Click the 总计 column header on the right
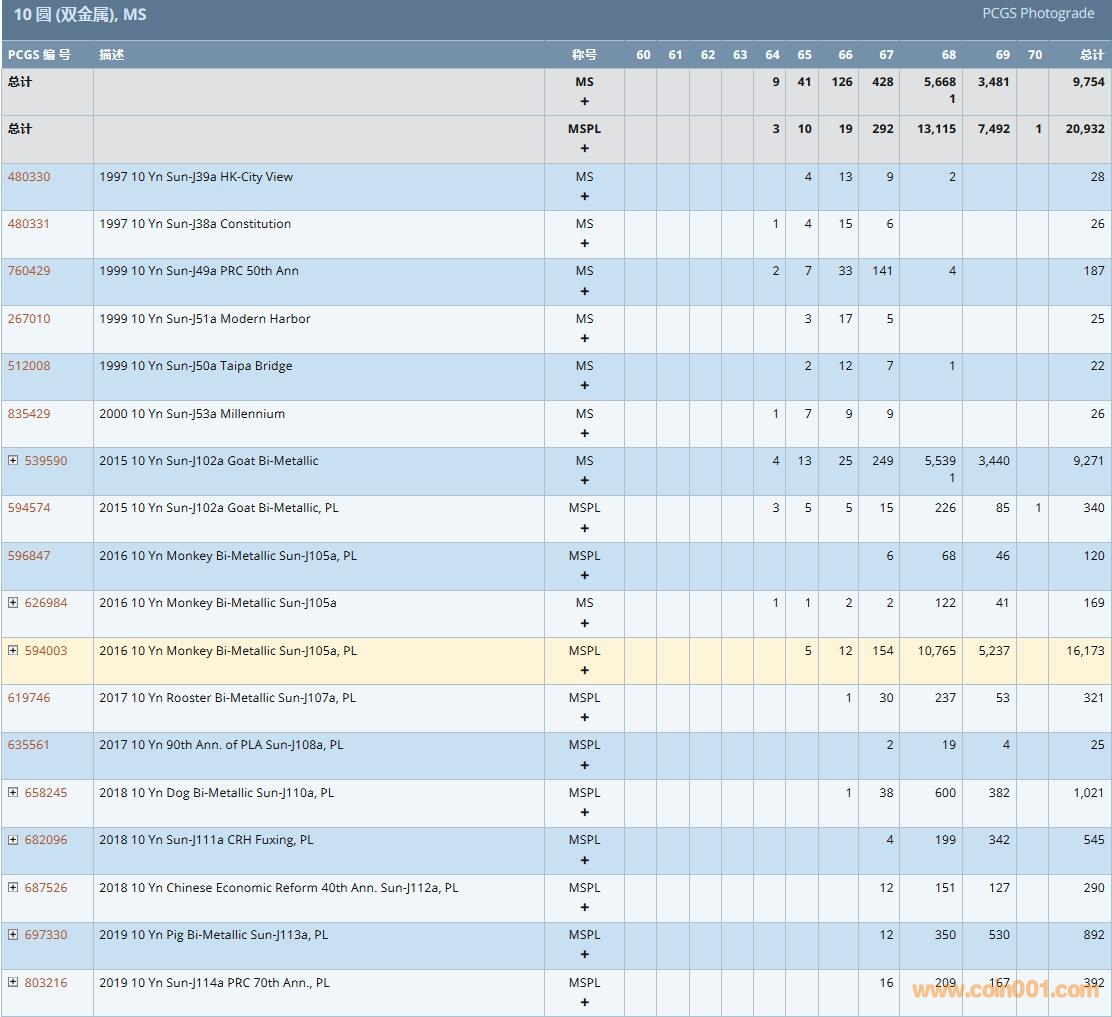The width and height of the screenshot is (1112, 1017). (1092, 55)
